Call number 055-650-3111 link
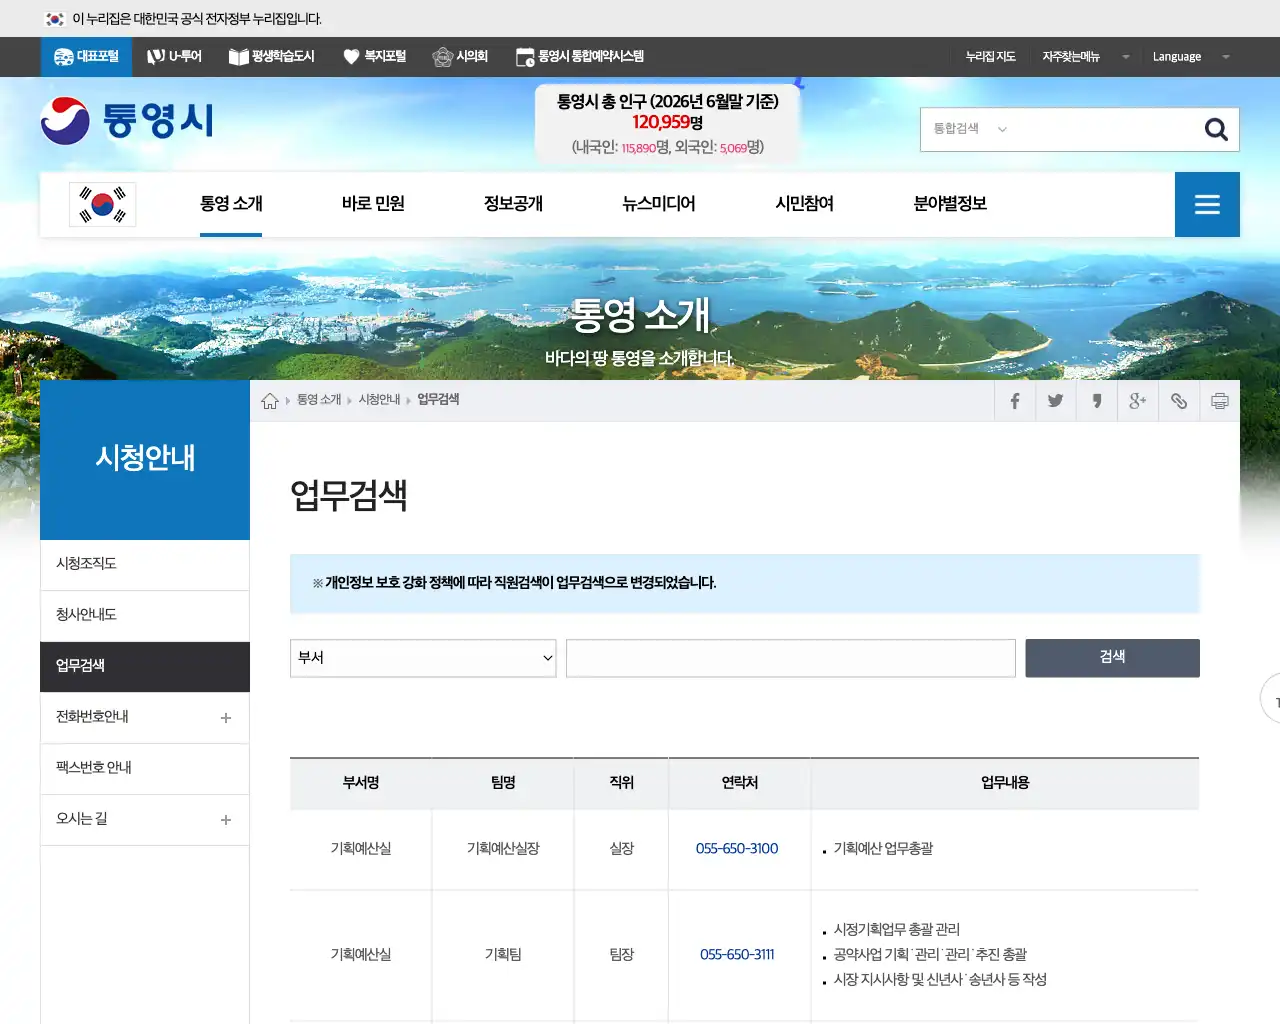 [737, 955]
